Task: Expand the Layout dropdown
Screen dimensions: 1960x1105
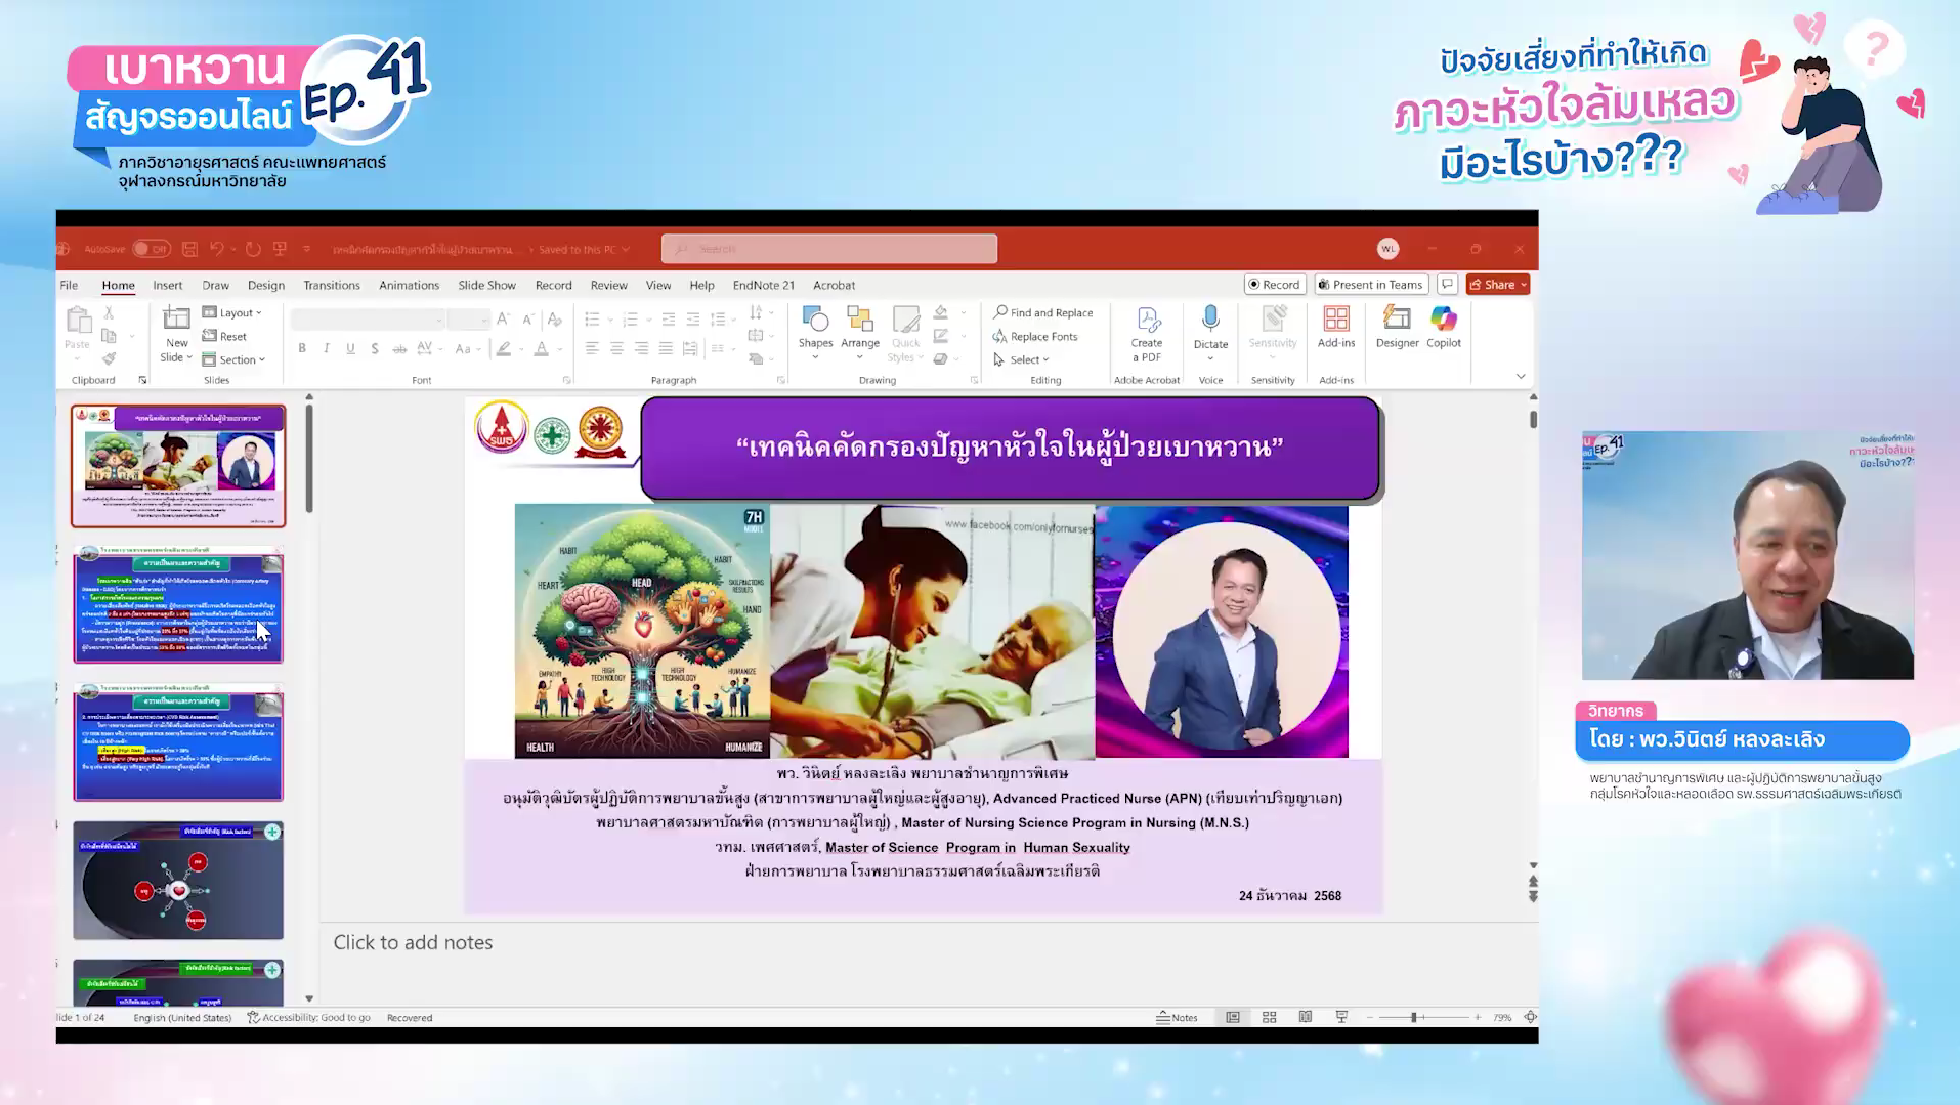Action: coord(234,312)
